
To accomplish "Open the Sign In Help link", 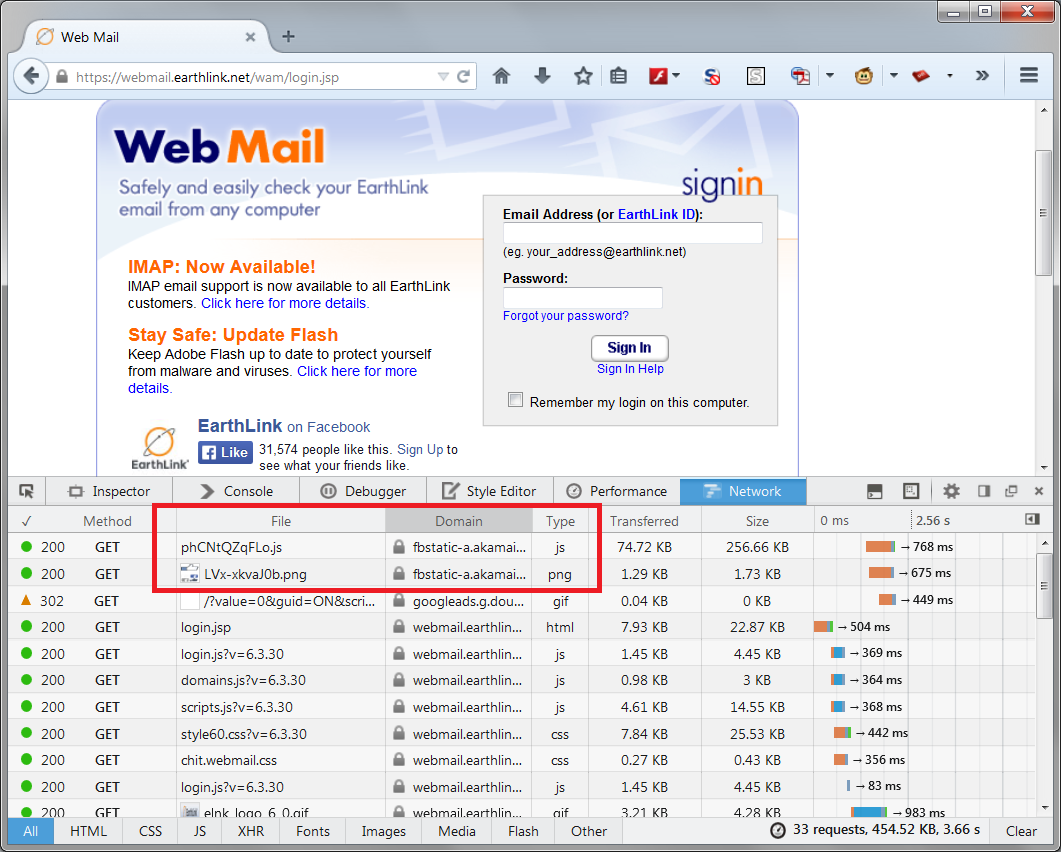I will pyautogui.click(x=630, y=369).
